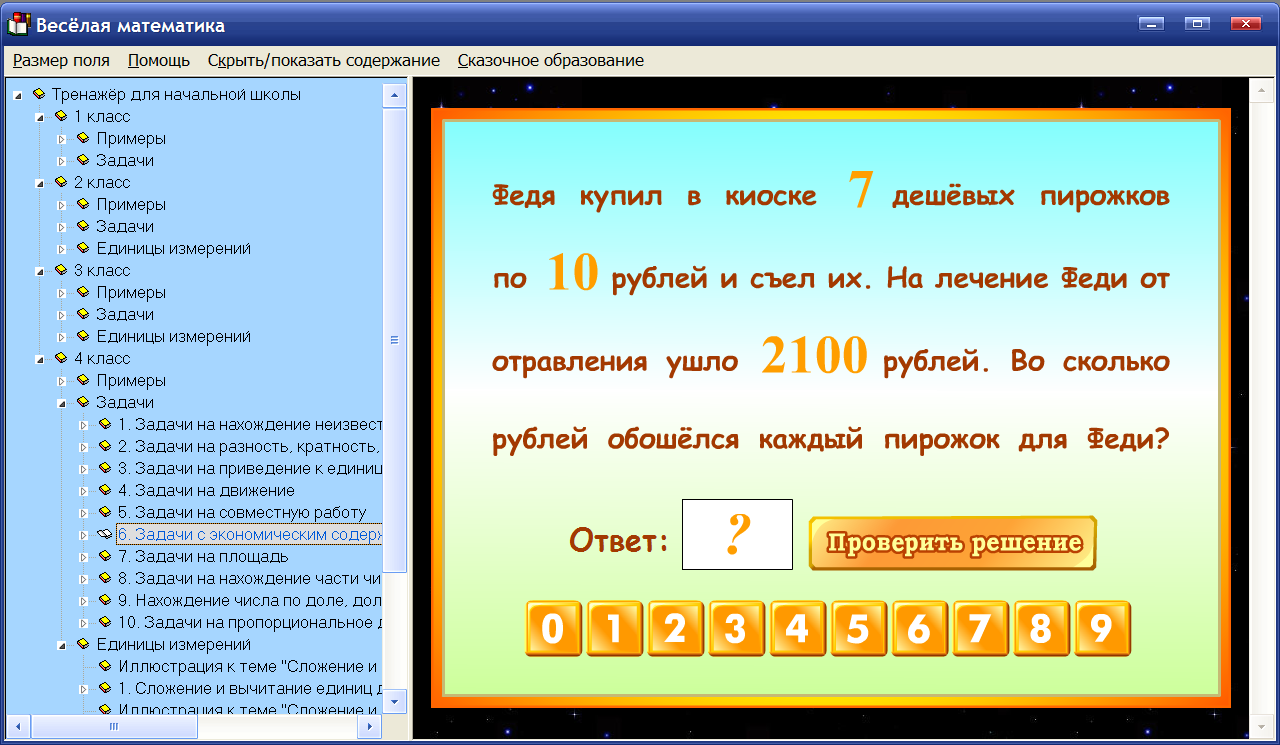Expand "4. Задачи на движение"
Viewport: 1280px width, 745px height.
tap(83, 490)
